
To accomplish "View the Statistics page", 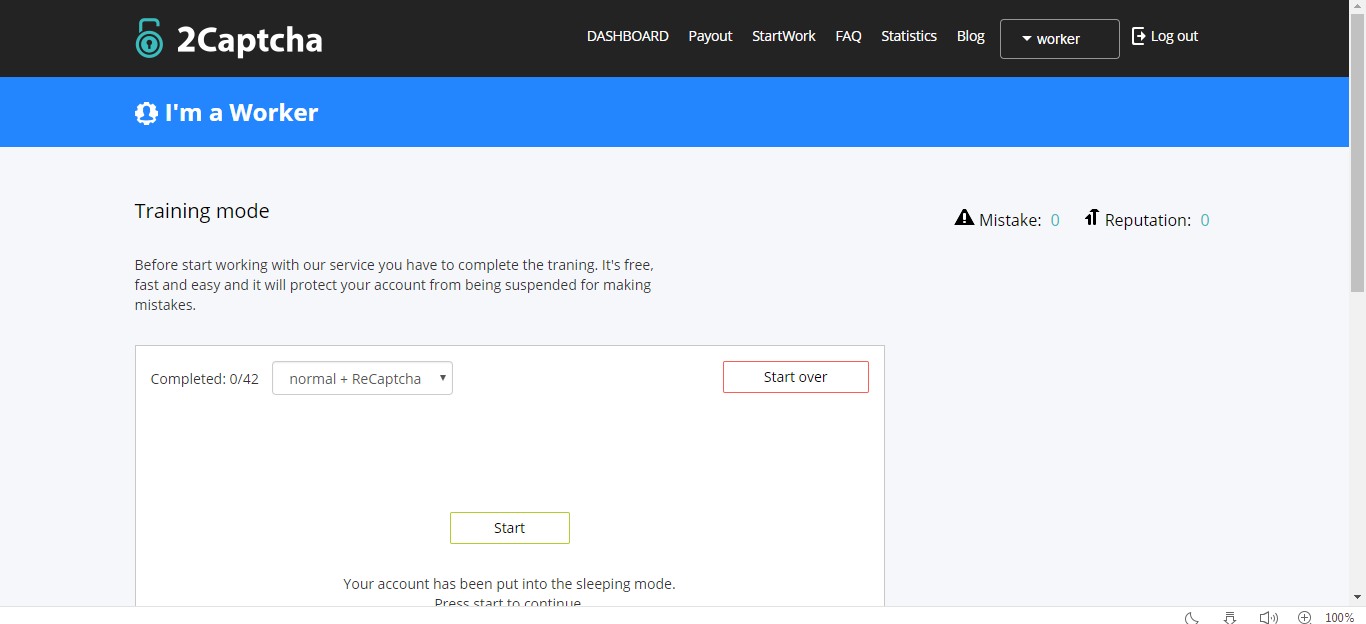I will click(x=908, y=36).
